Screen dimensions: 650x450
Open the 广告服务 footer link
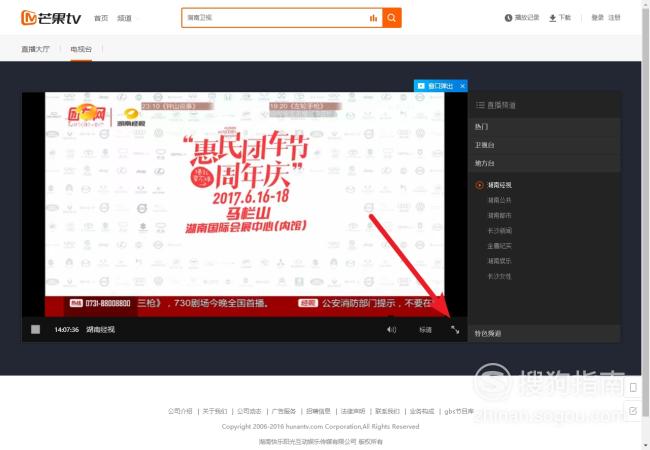click(x=284, y=411)
